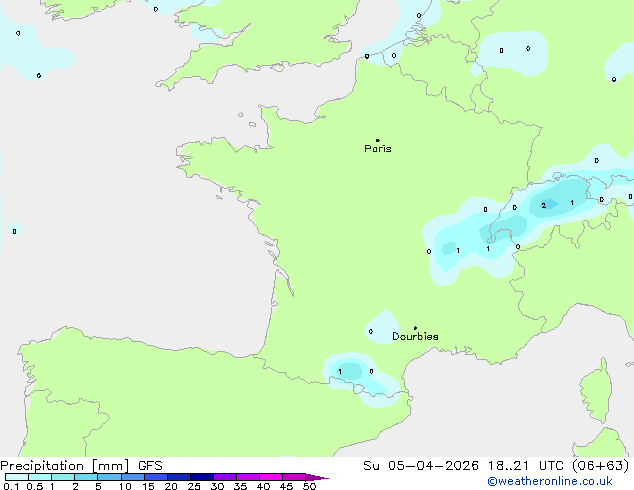Pick the 40–45 mm magenta legend swatch

point(271,477)
